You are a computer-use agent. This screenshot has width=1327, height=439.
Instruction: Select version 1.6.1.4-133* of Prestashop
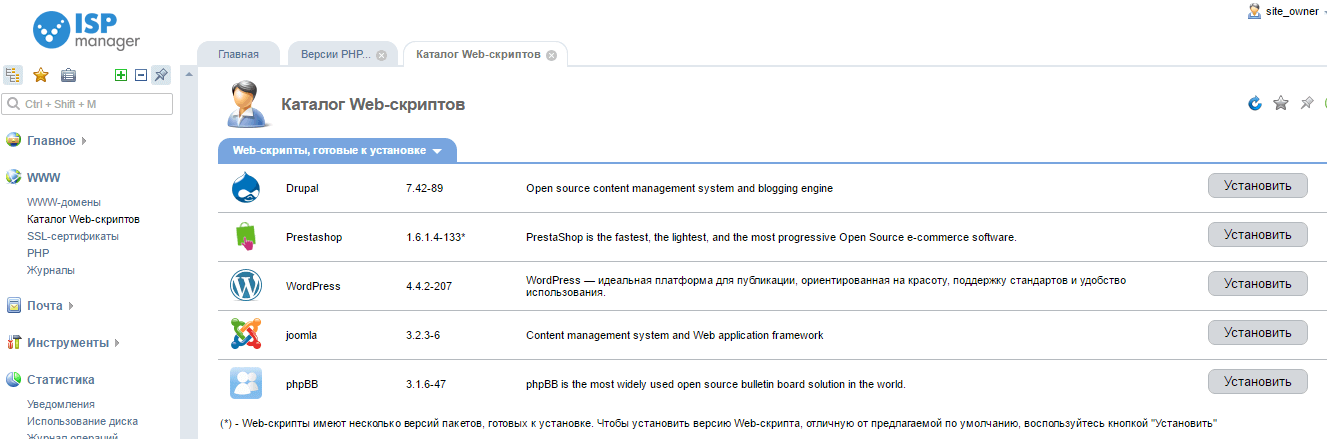point(436,237)
